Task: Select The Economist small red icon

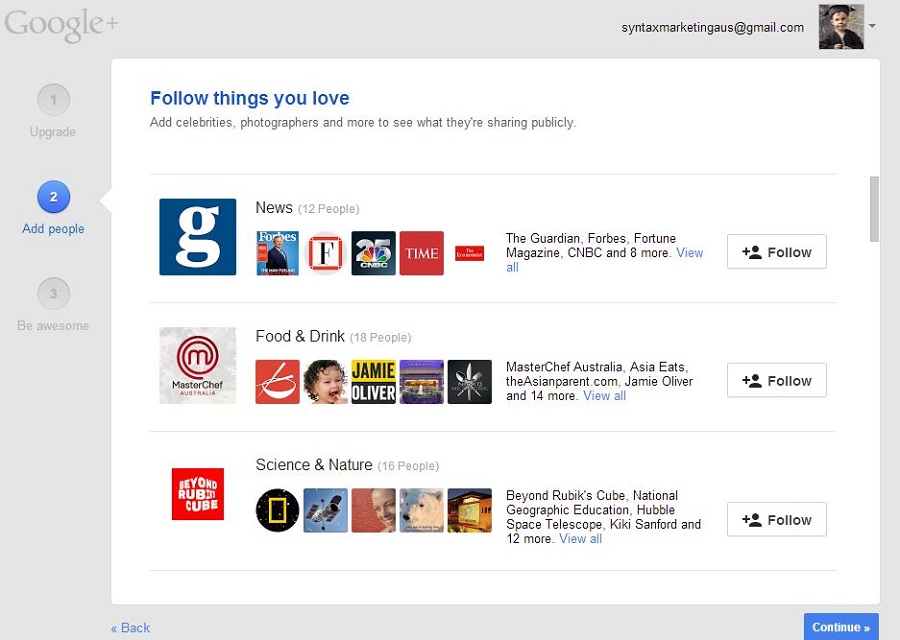Action: pyautogui.click(x=470, y=253)
